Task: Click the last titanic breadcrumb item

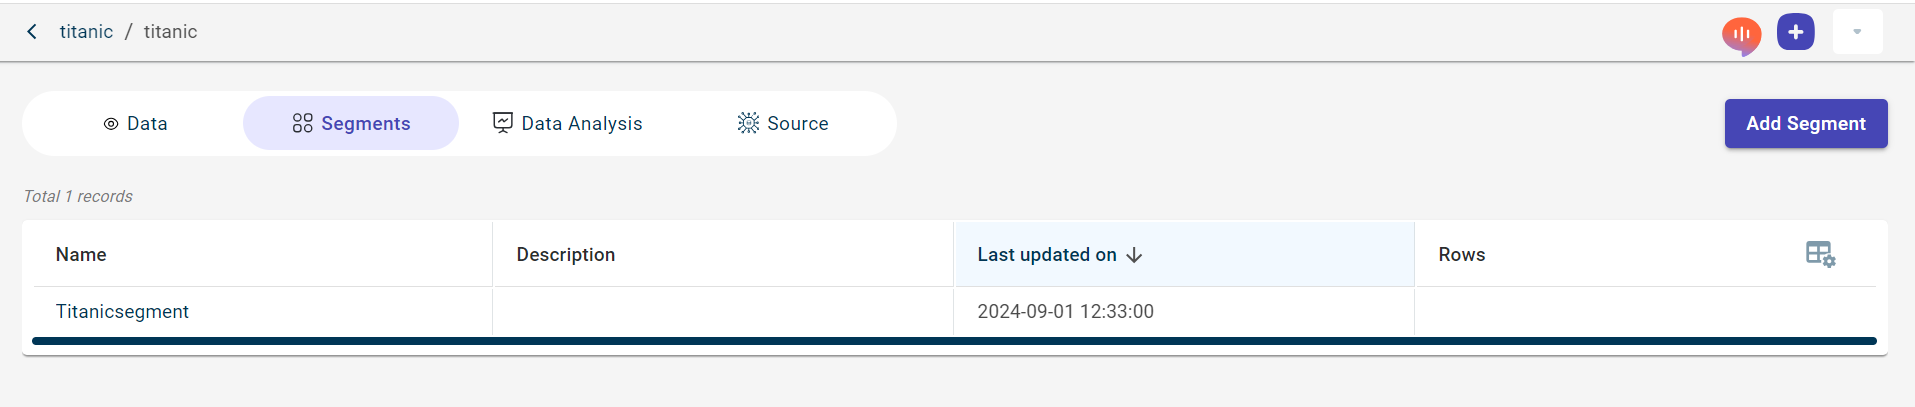Action: coord(170,32)
